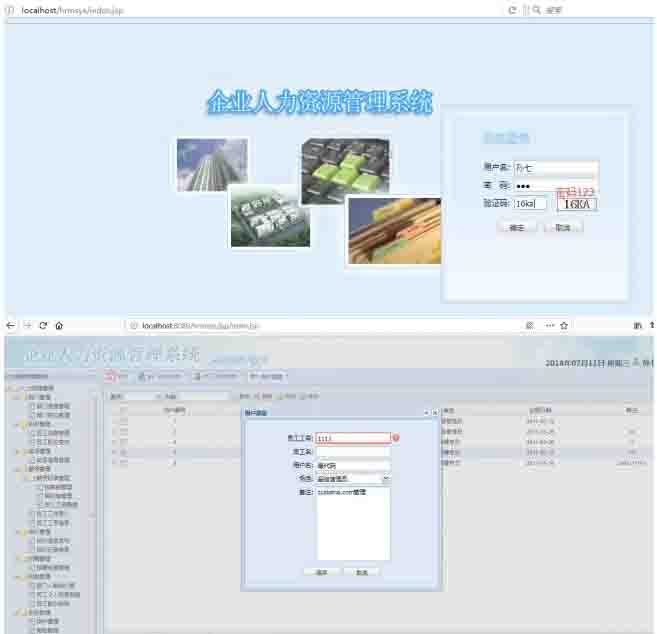The image size is (657, 634).
Task: Click the 取消 button on the login form
Action: pos(562,227)
